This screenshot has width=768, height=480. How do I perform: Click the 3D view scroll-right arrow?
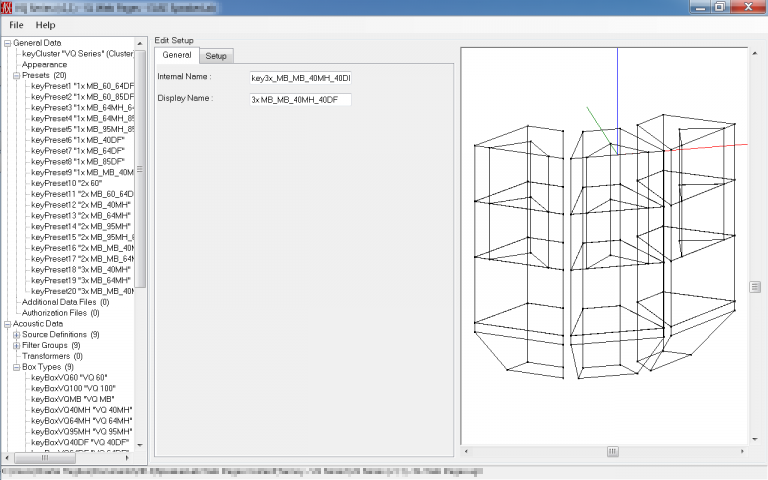tap(742, 451)
